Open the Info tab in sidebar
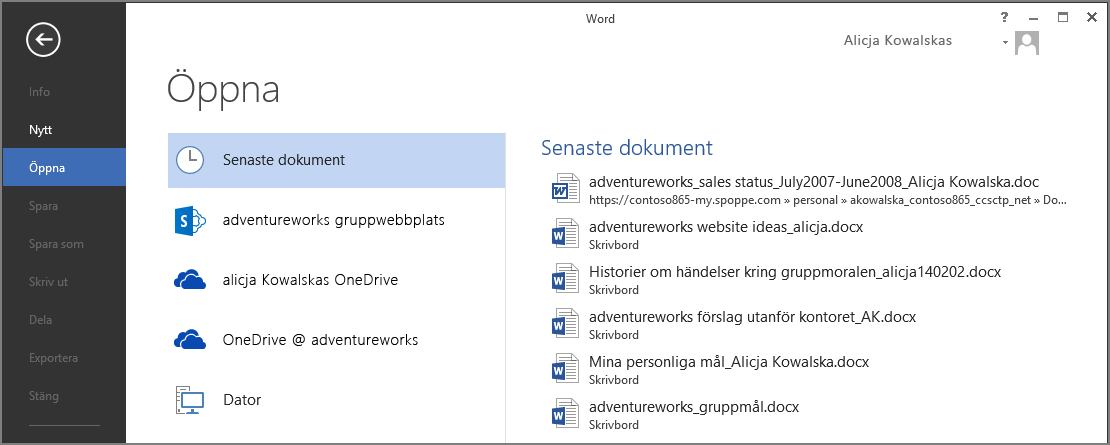The width and height of the screenshot is (1110, 445). click(64, 92)
